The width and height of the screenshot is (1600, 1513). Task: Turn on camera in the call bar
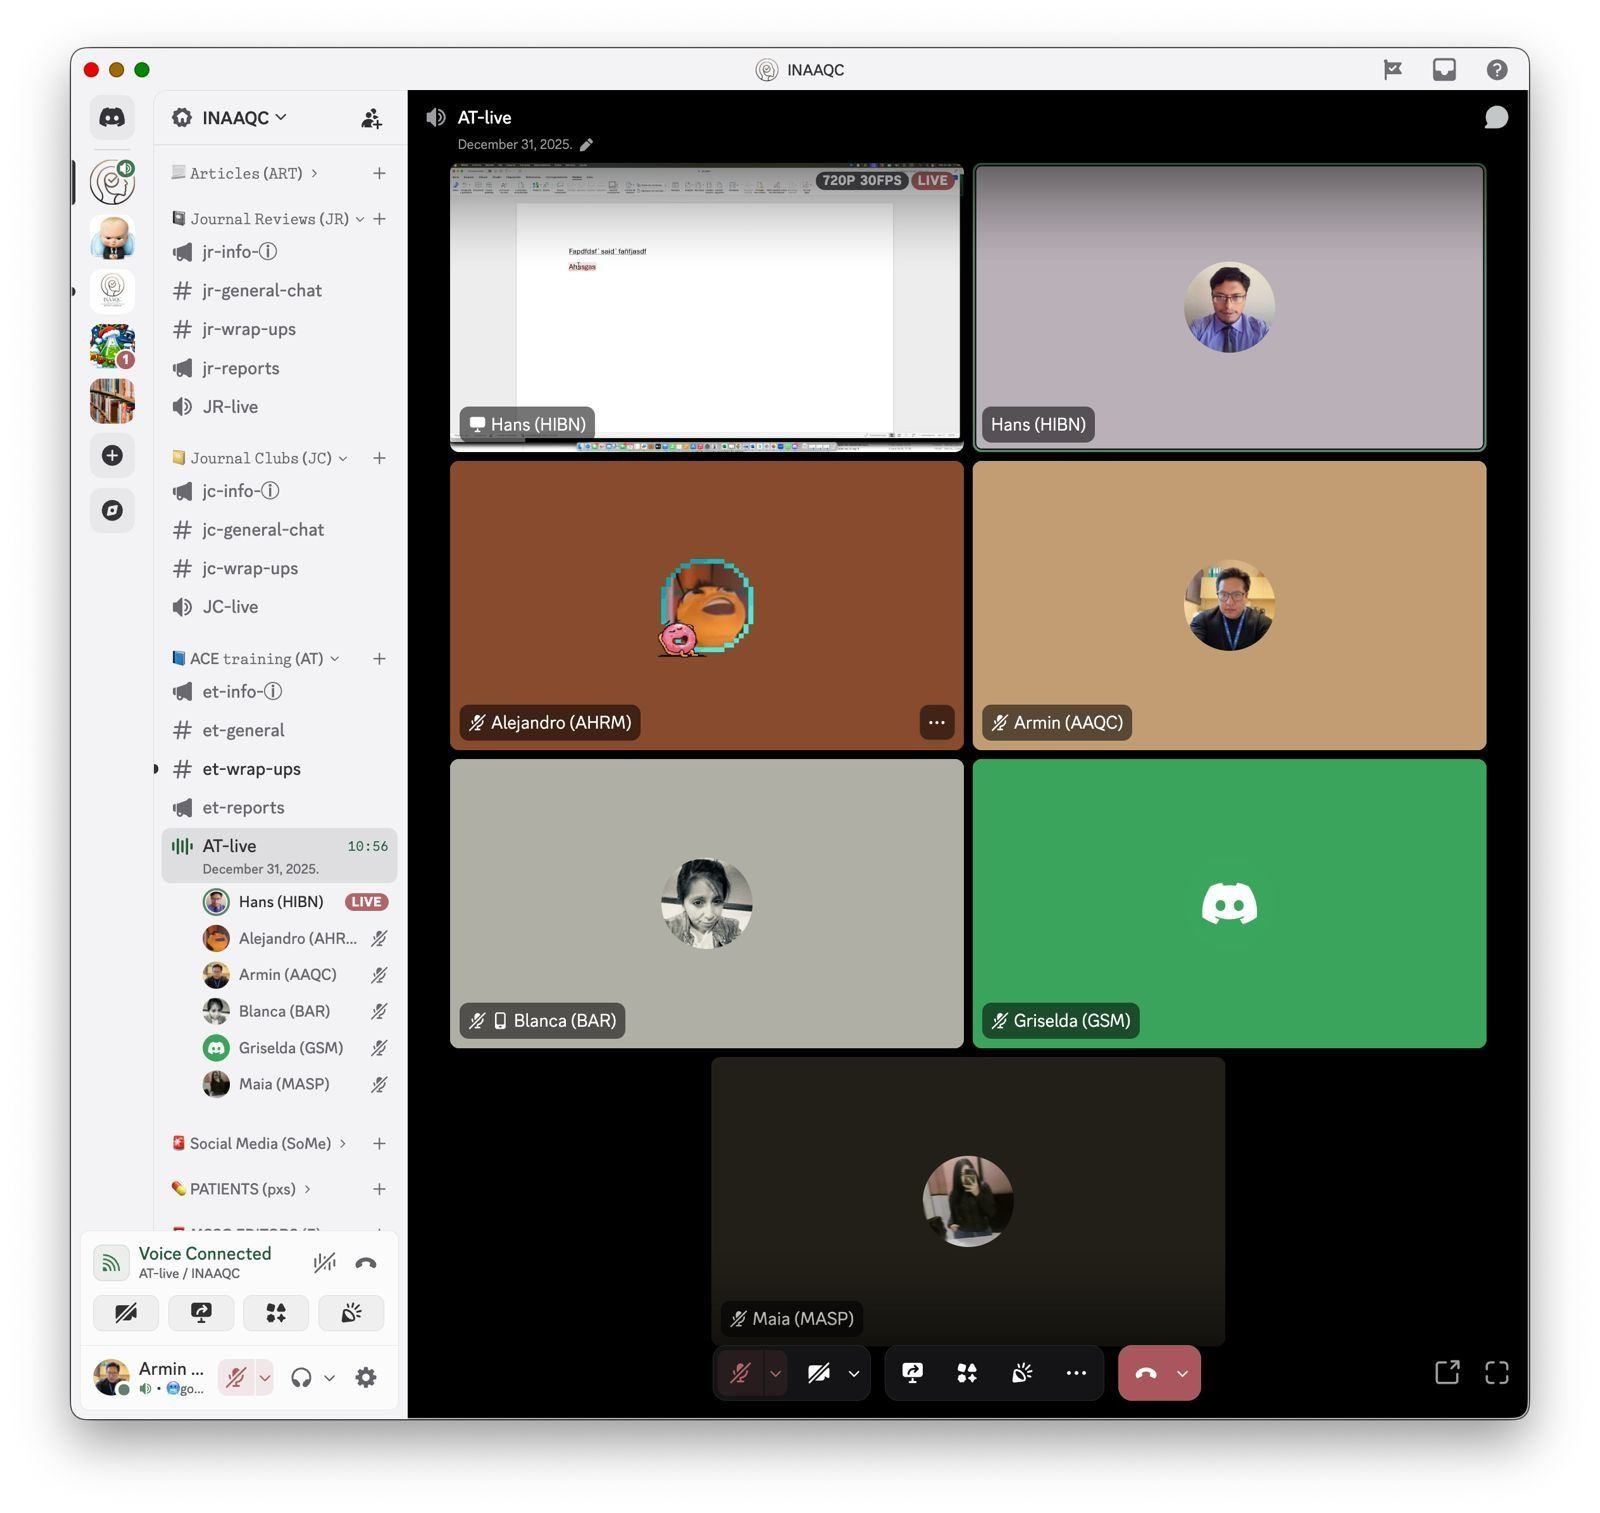click(818, 1373)
